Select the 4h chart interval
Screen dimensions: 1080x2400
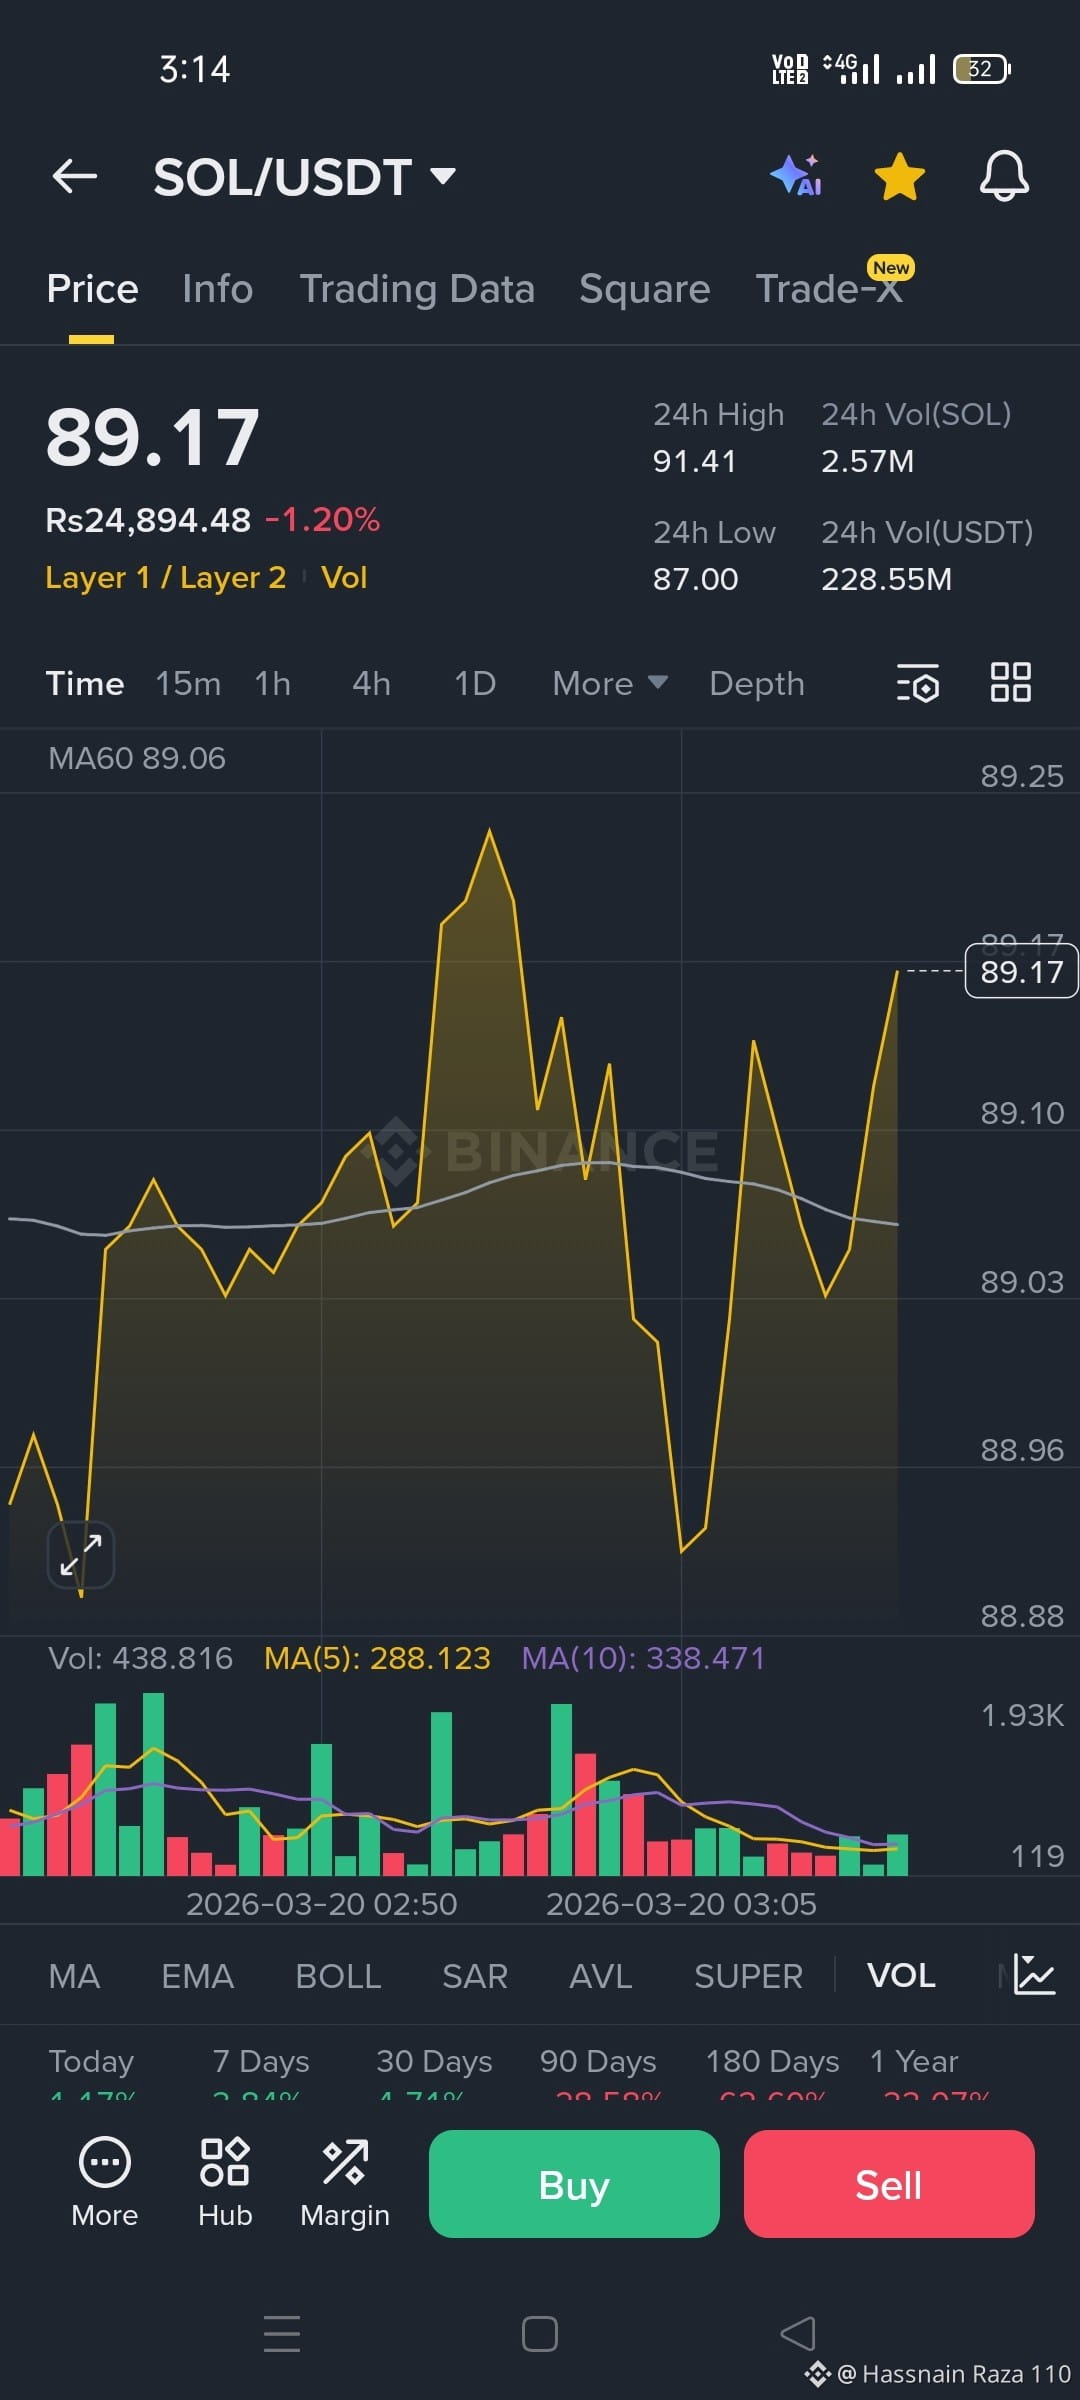(371, 684)
